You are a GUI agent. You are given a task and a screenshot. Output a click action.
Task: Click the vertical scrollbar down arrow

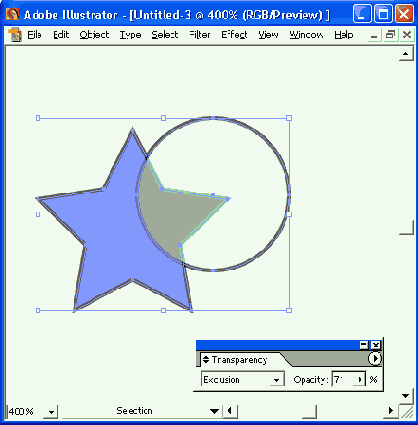click(x=406, y=396)
